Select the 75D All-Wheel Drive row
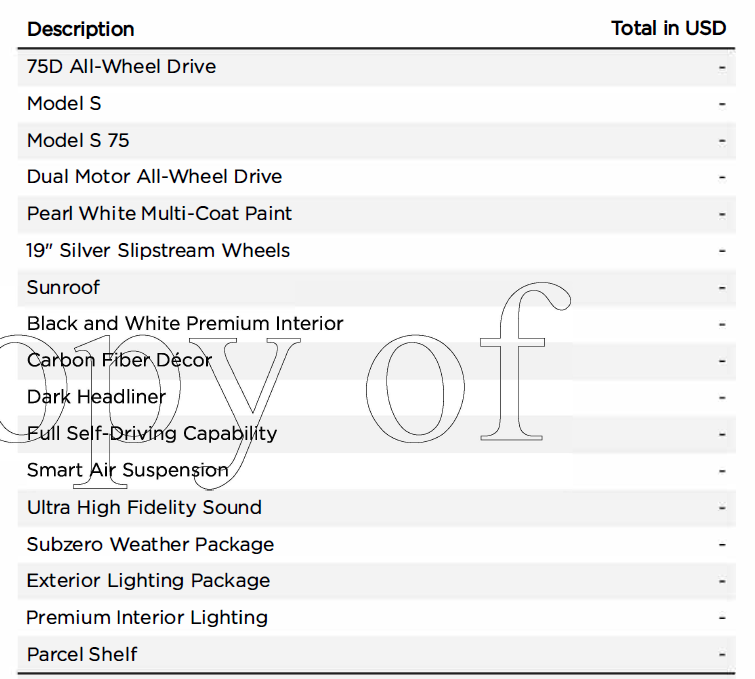755x679 pixels. [377, 67]
